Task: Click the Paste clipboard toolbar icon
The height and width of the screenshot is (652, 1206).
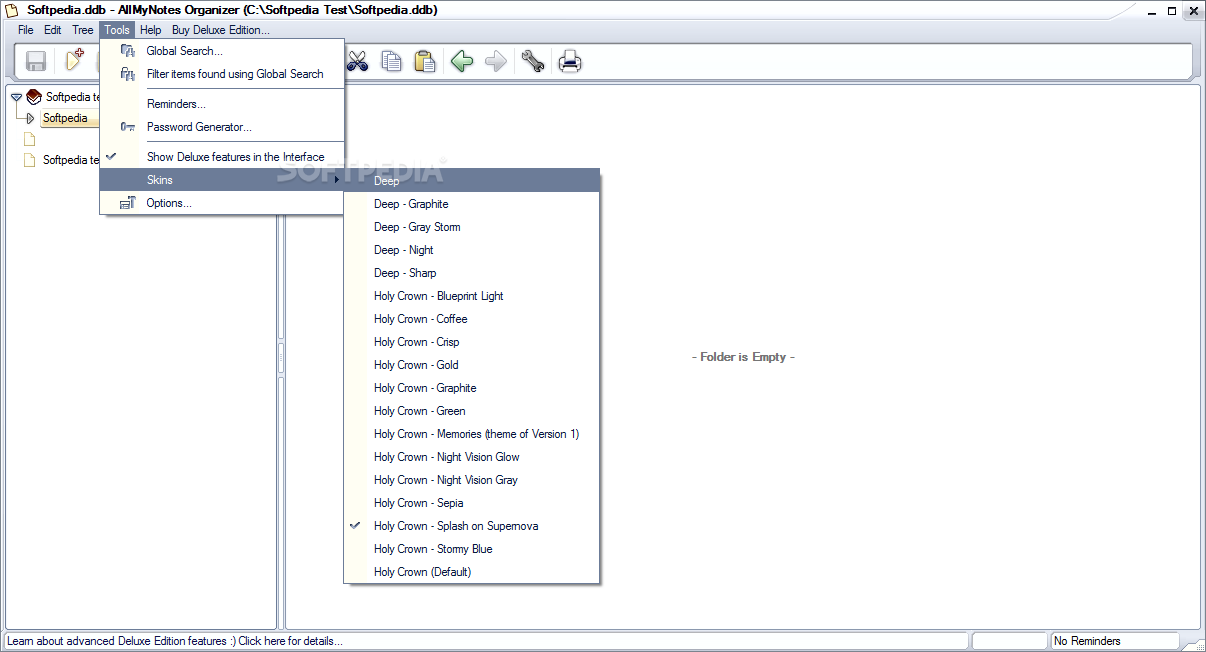Action: point(425,61)
